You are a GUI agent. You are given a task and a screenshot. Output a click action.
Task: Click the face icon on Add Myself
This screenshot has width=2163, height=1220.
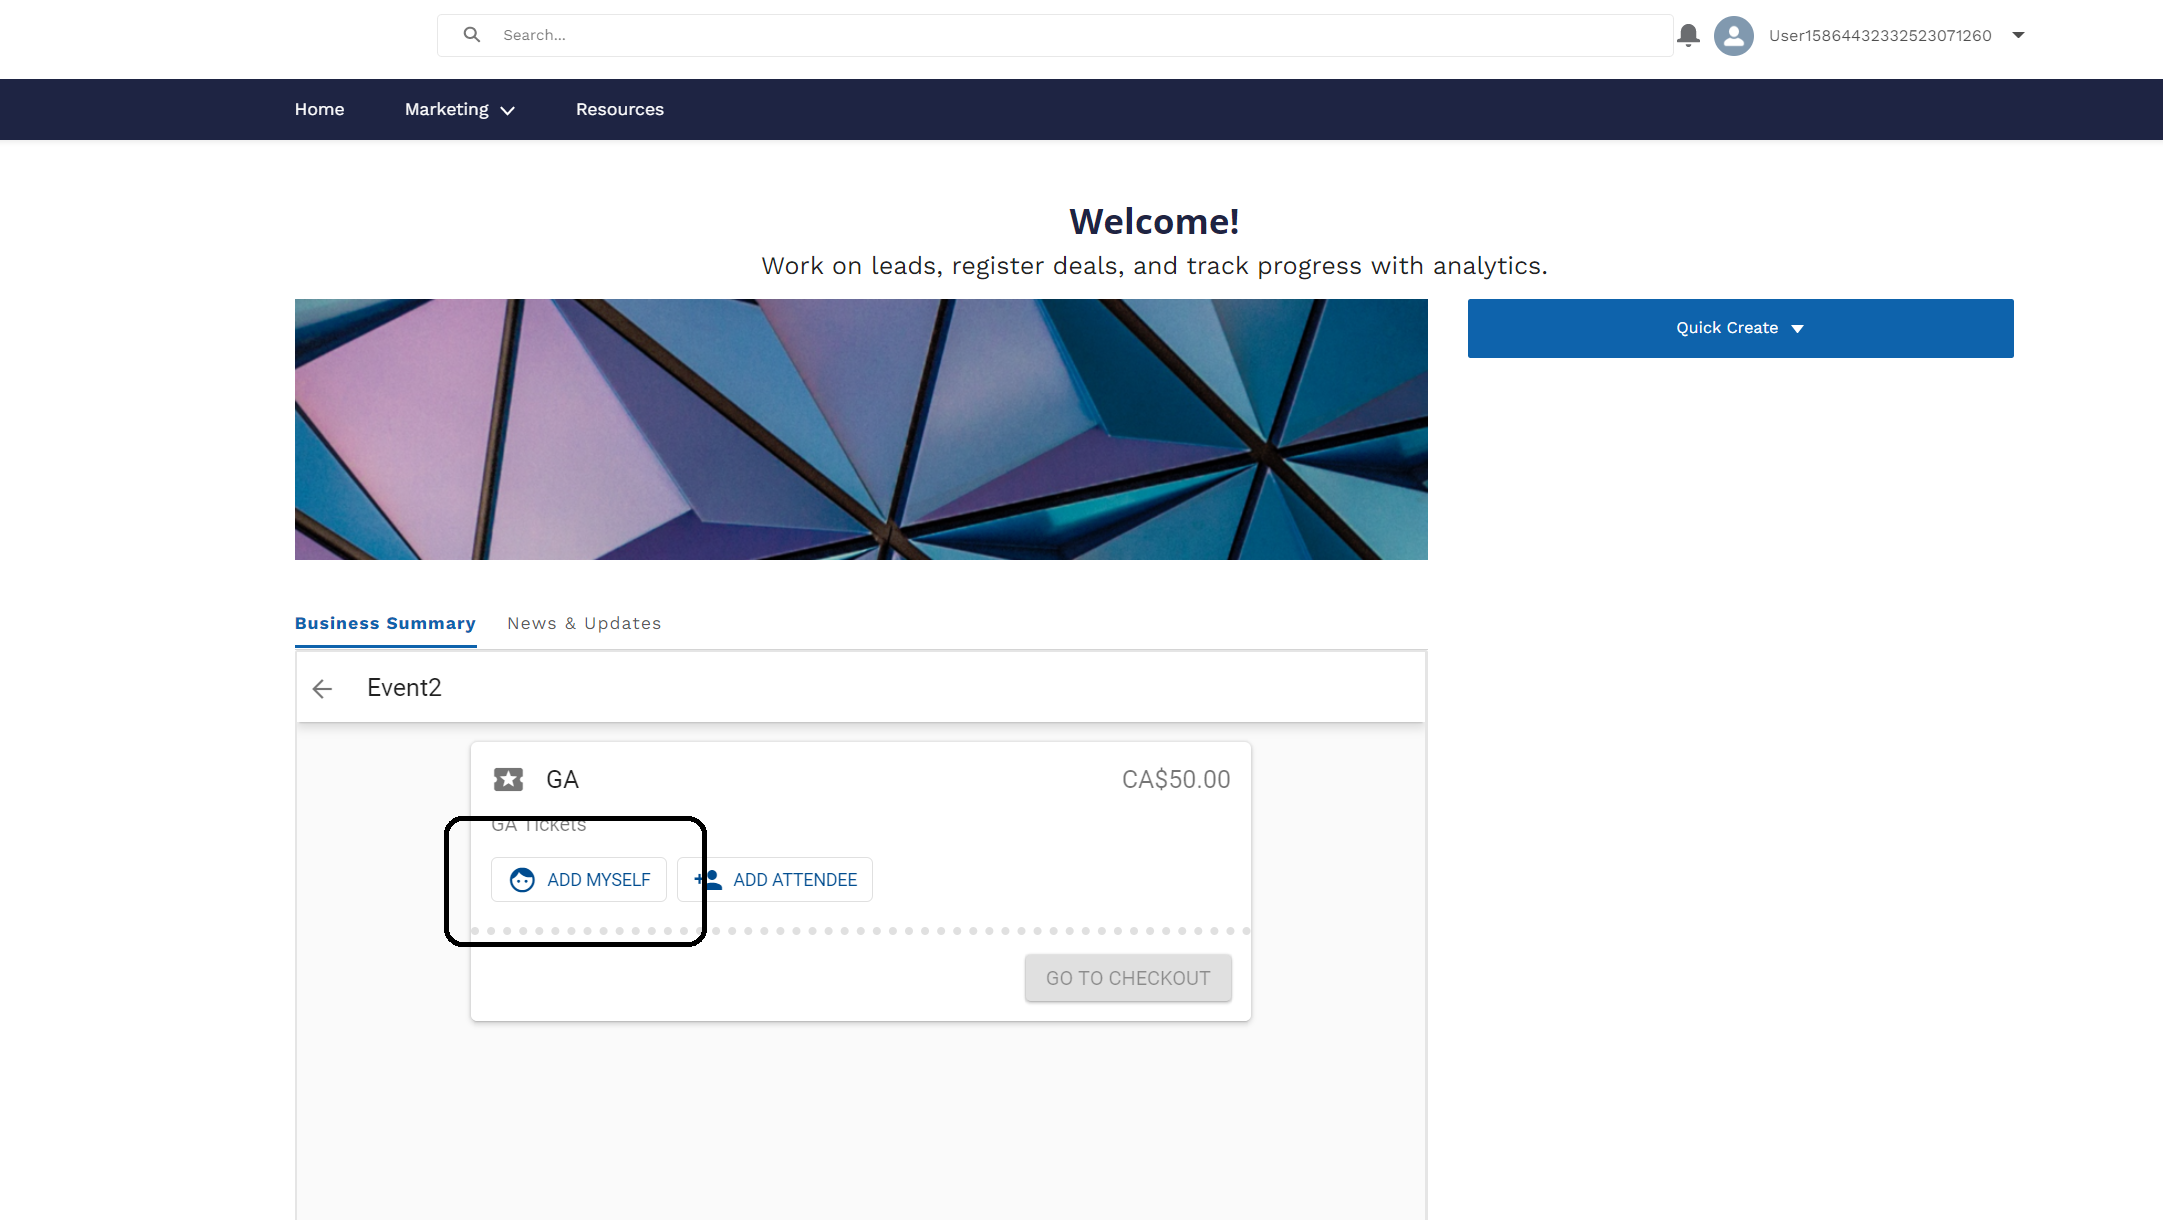522,880
